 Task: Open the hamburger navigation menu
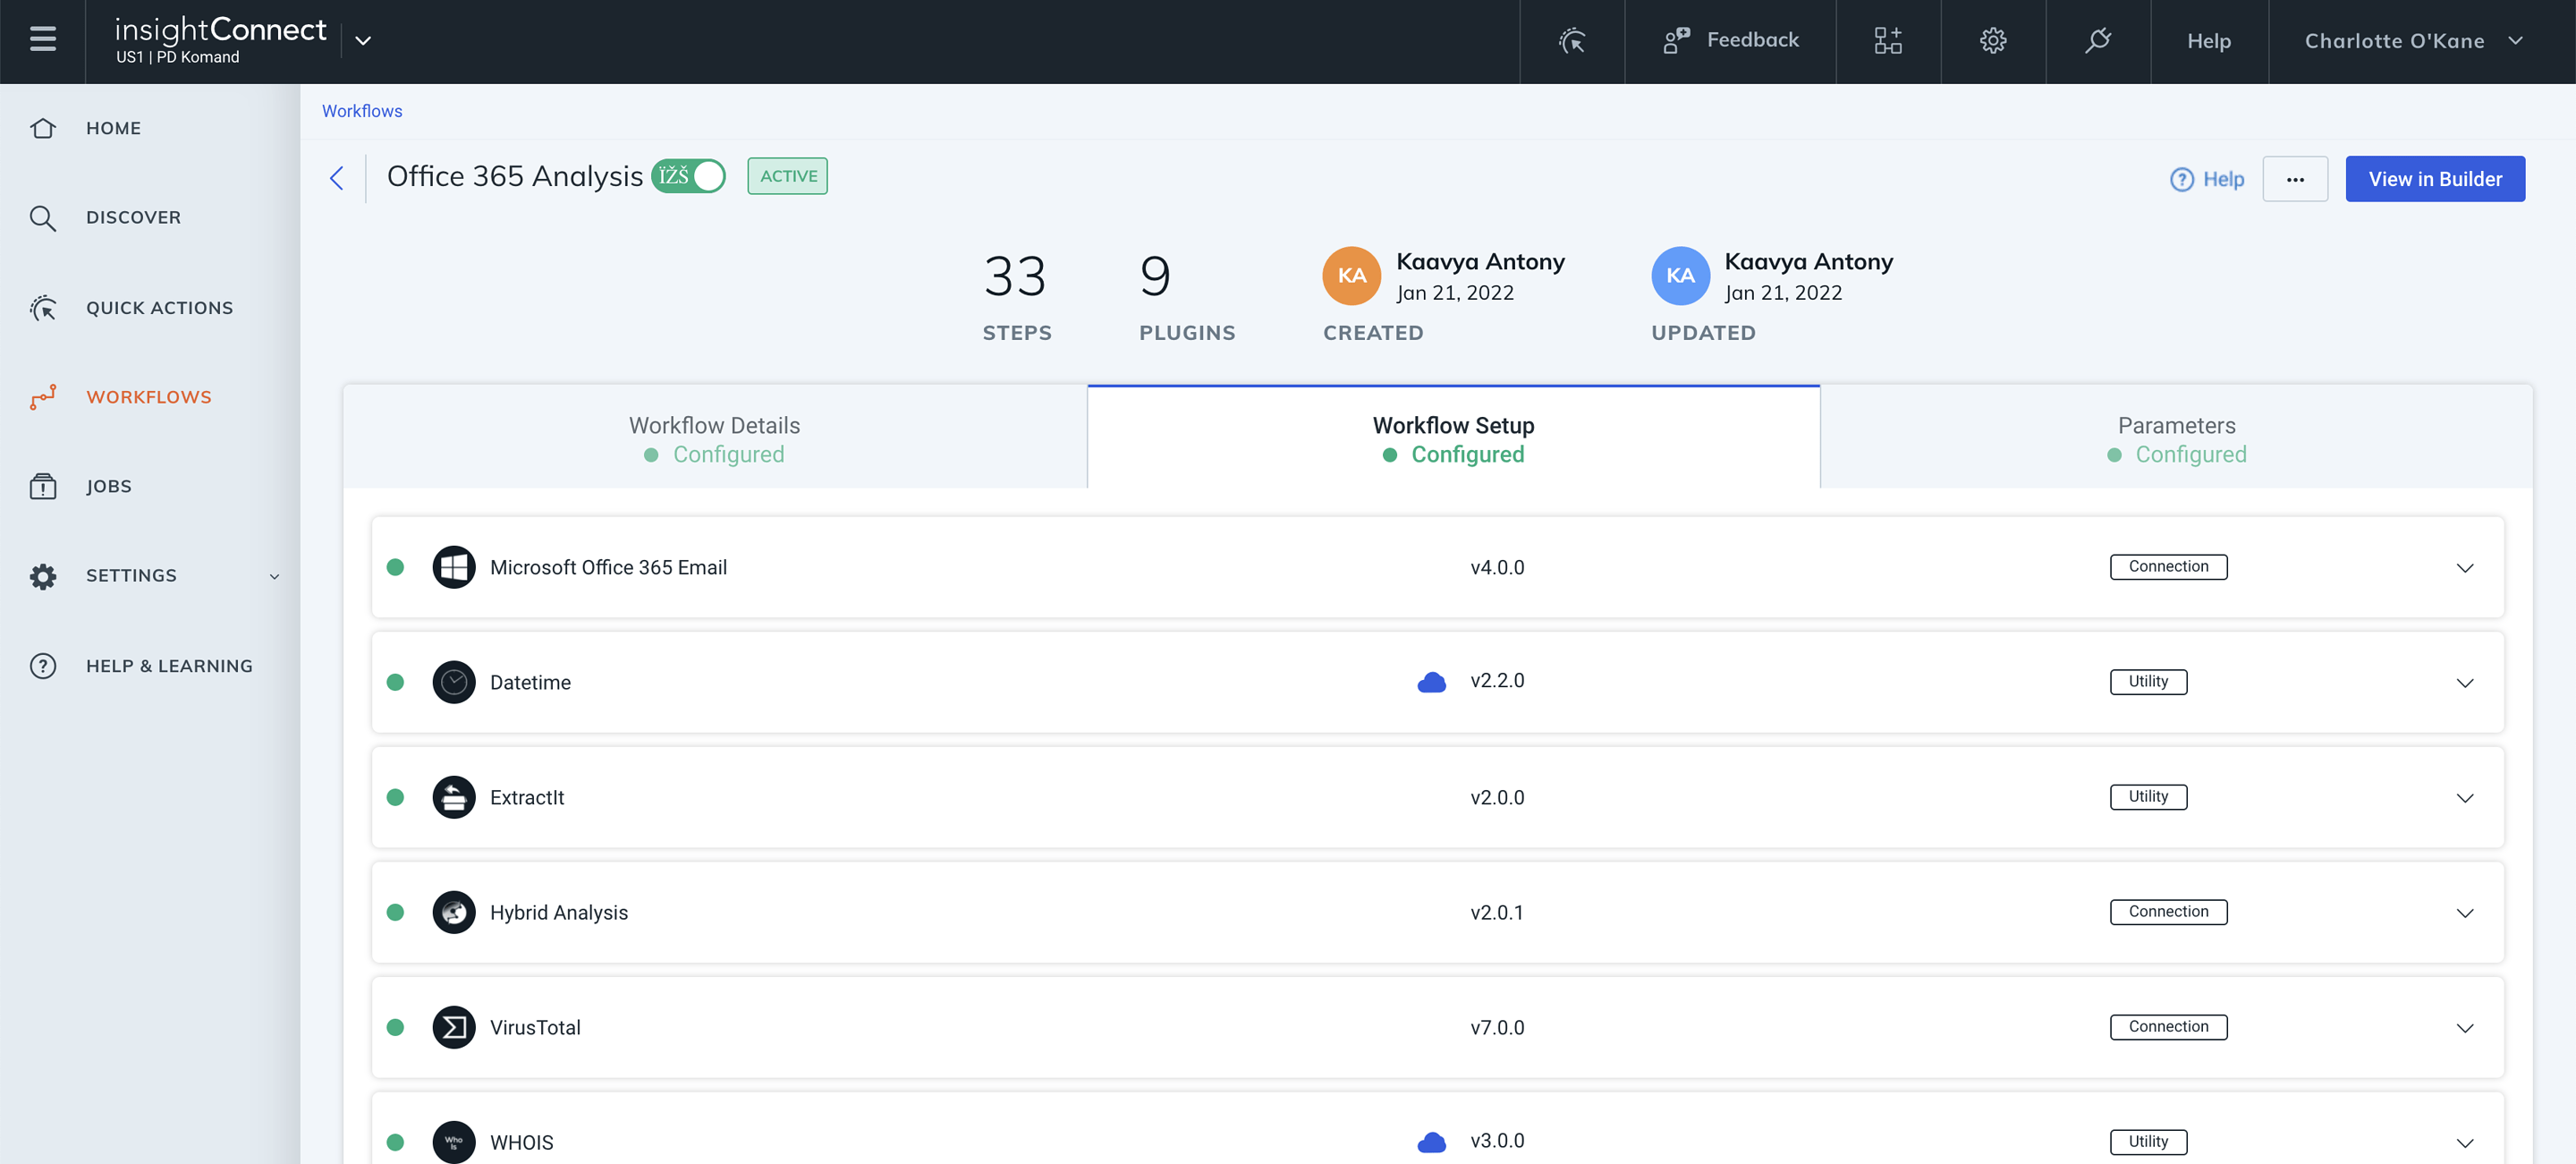point(42,40)
